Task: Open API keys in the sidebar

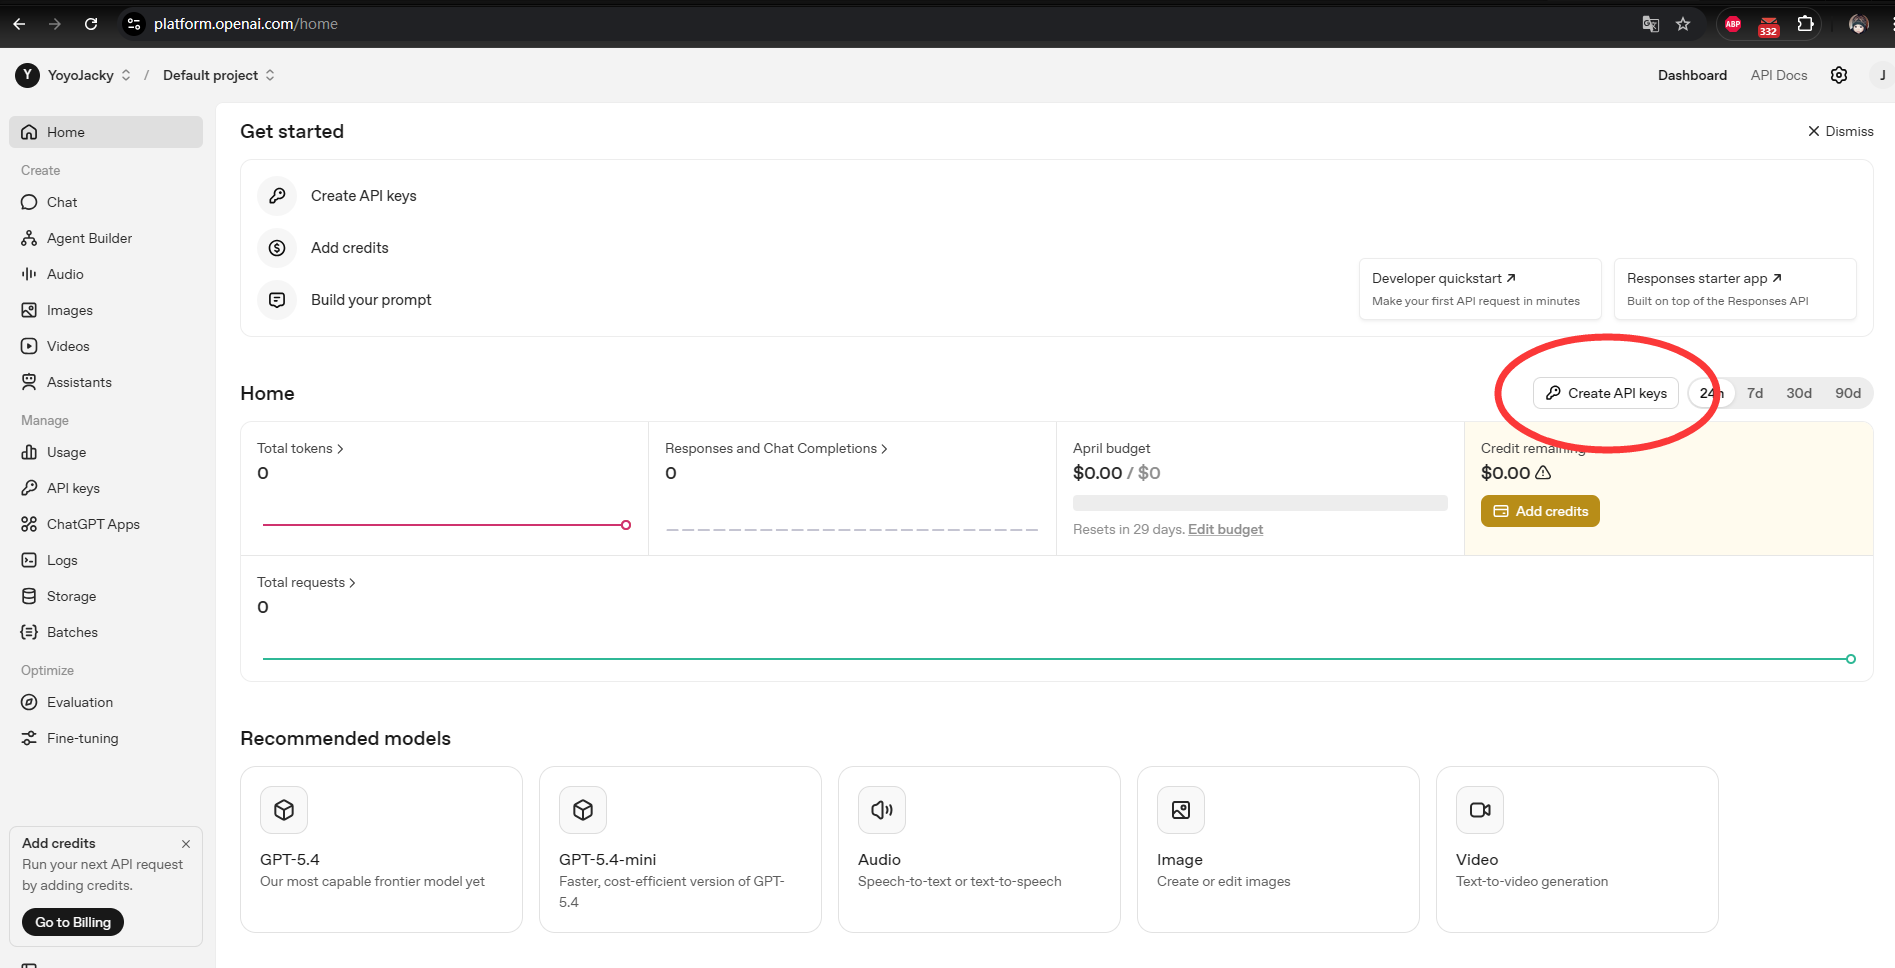Action: [x=106, y=488]
